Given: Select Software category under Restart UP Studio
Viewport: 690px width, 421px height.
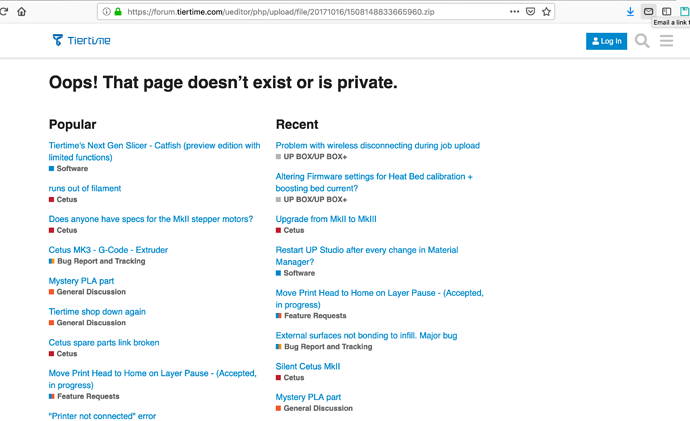Looking at the screenshot, I should (x=295, y=273).
